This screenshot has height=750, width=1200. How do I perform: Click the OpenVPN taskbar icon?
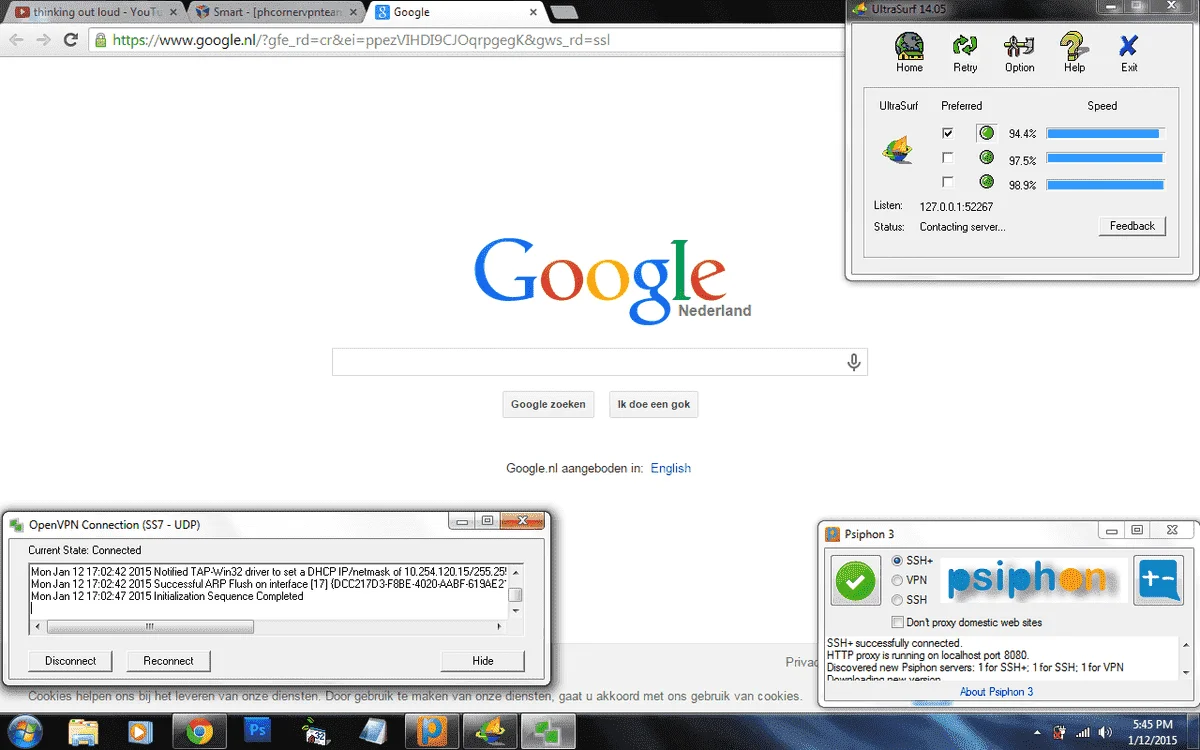[547, 732]
